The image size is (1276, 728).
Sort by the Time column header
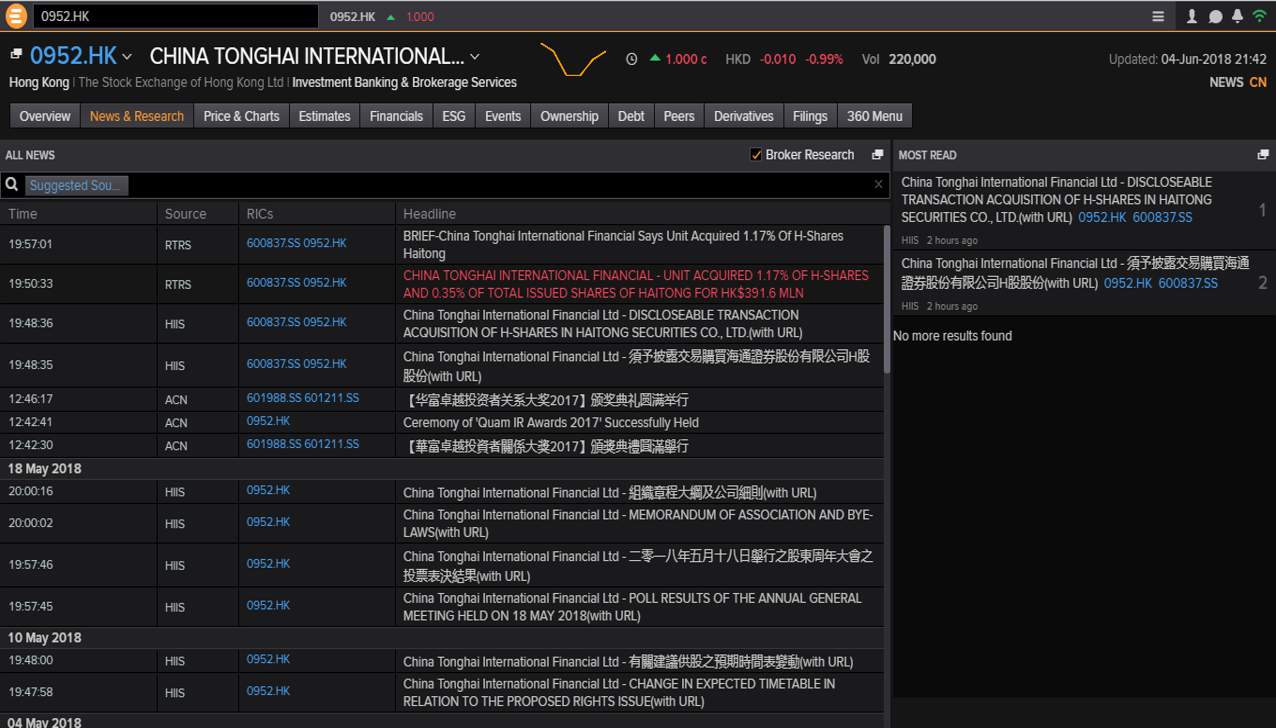click(23, 213)
